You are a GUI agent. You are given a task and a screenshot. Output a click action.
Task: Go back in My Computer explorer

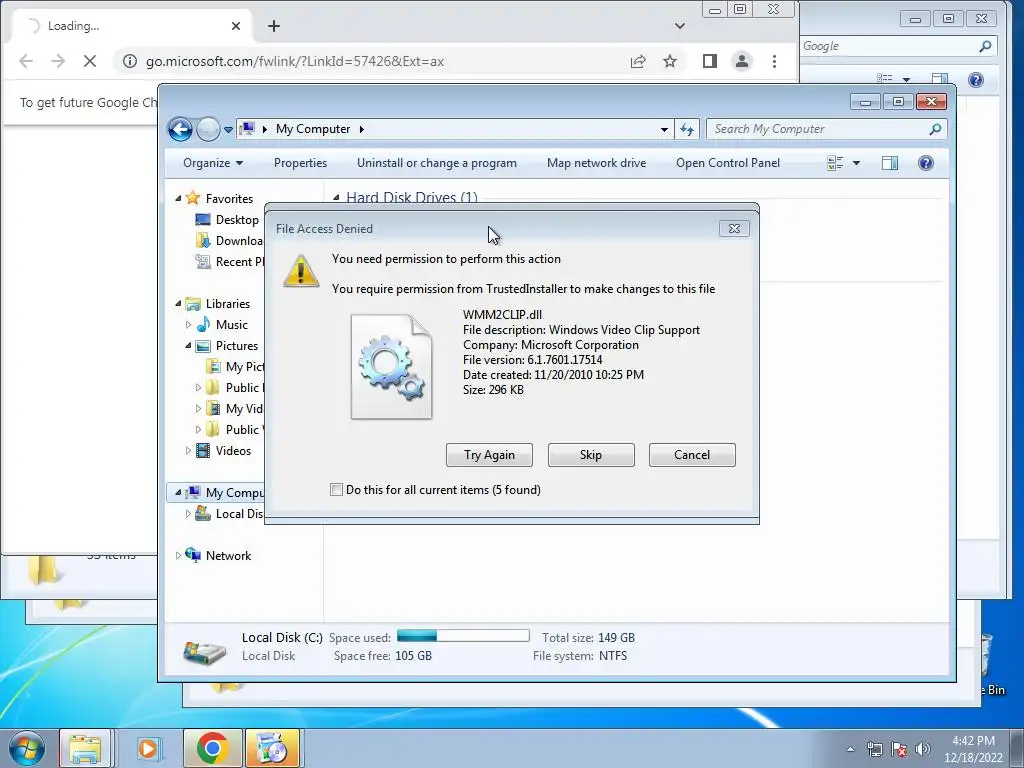tap(180, 129)
